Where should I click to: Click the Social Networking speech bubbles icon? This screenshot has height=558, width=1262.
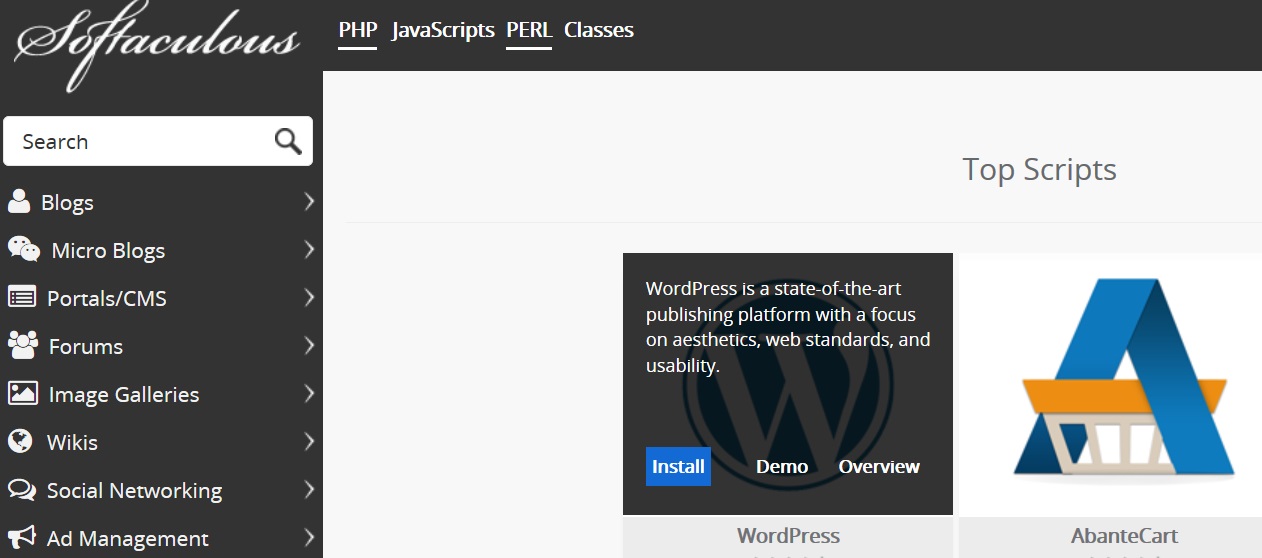point(22,490)
